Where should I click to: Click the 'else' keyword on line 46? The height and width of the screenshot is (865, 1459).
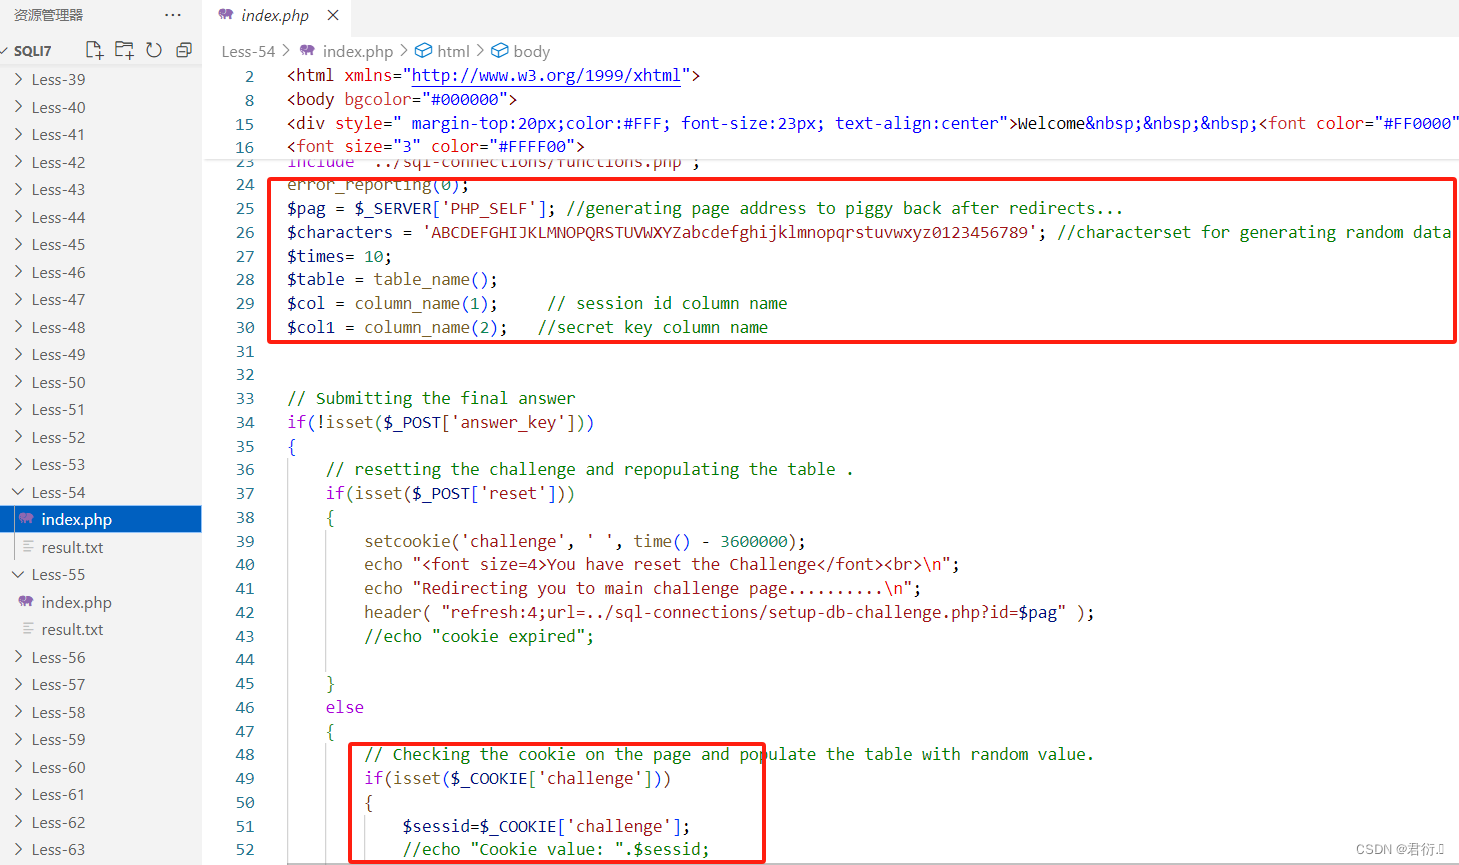point(345,707)
